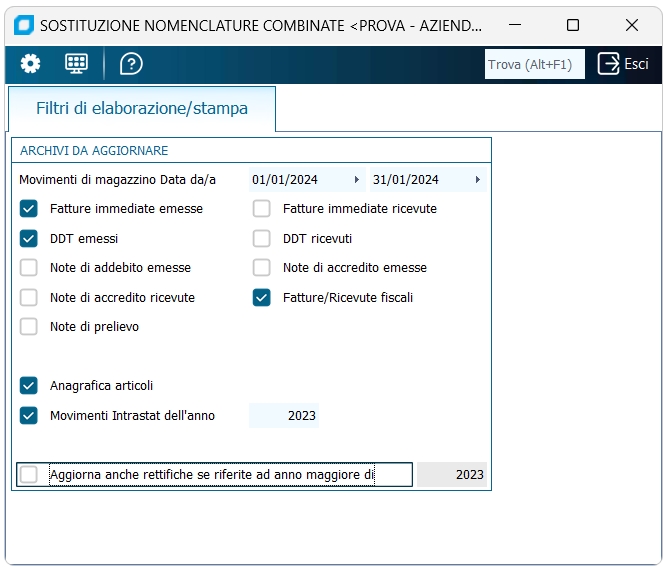Click the application logo in the title bar
This screenshot has width=663, height=567.
coord(24,25)
